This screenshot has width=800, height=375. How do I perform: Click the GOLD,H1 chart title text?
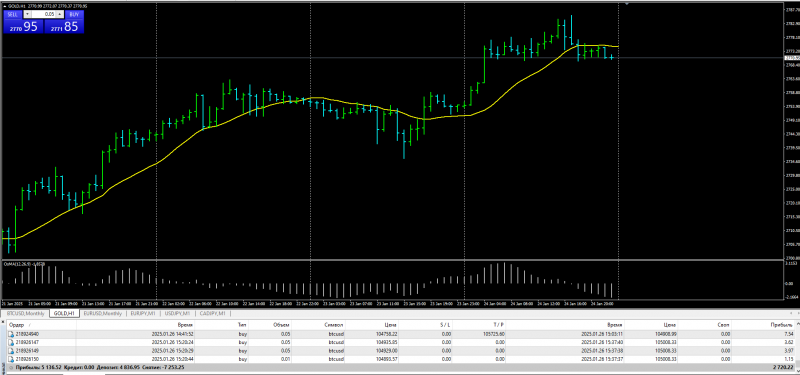17,6
